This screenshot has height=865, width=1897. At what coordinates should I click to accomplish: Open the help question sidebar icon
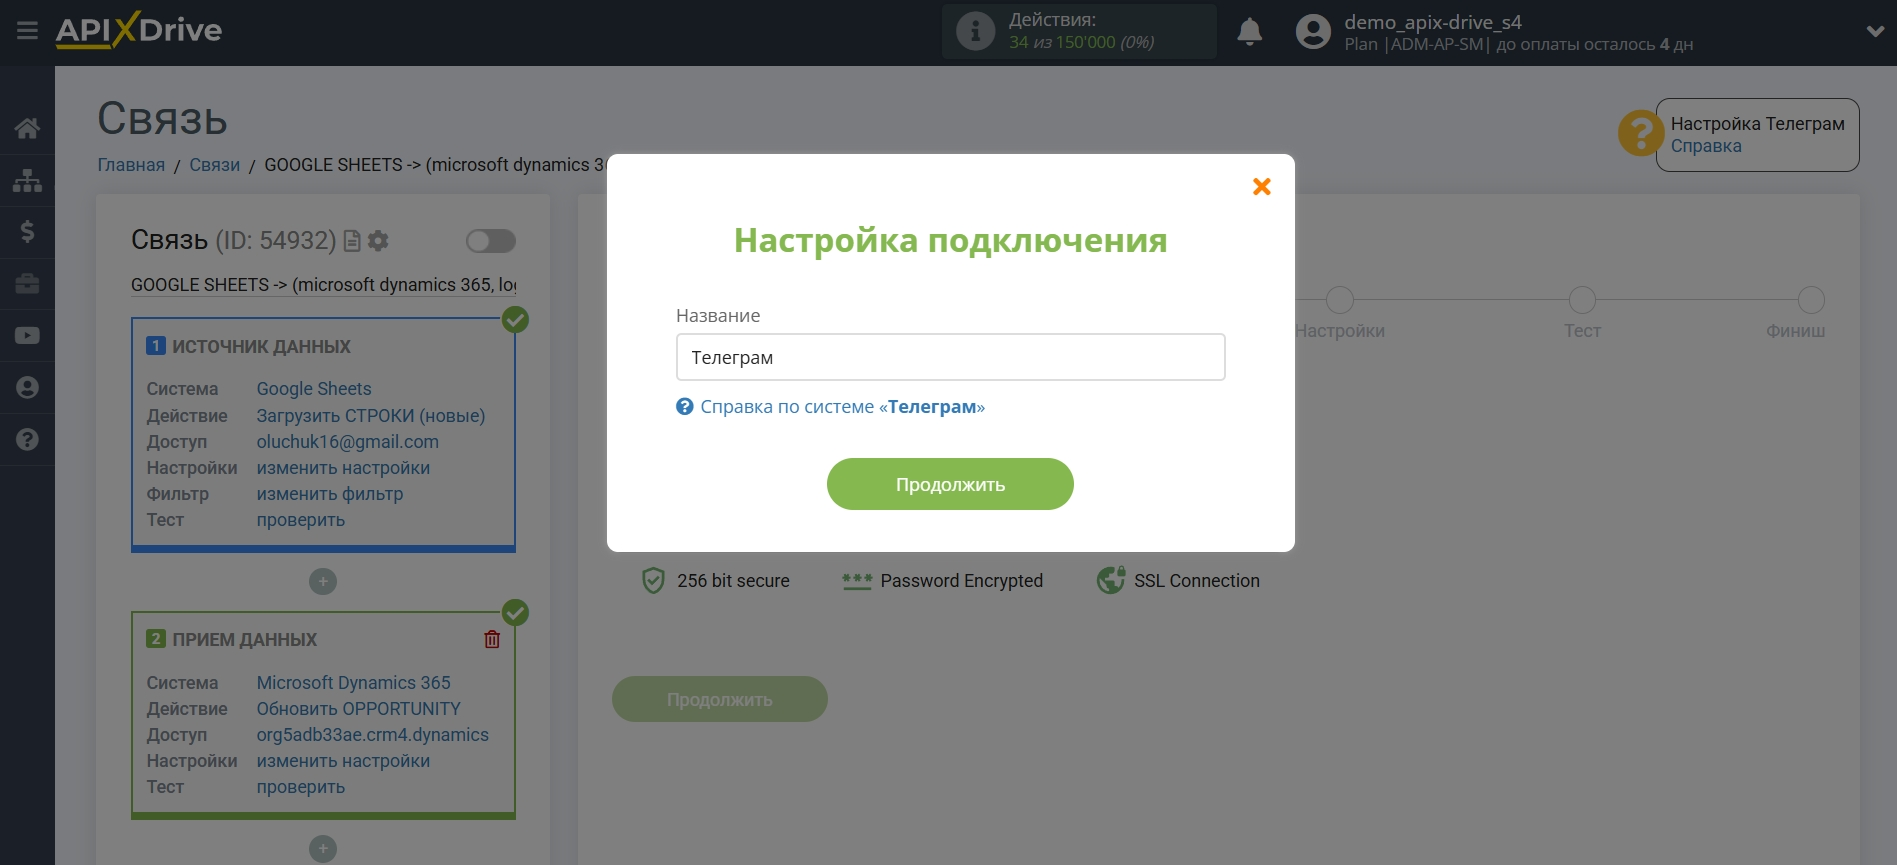pos(27,440)
